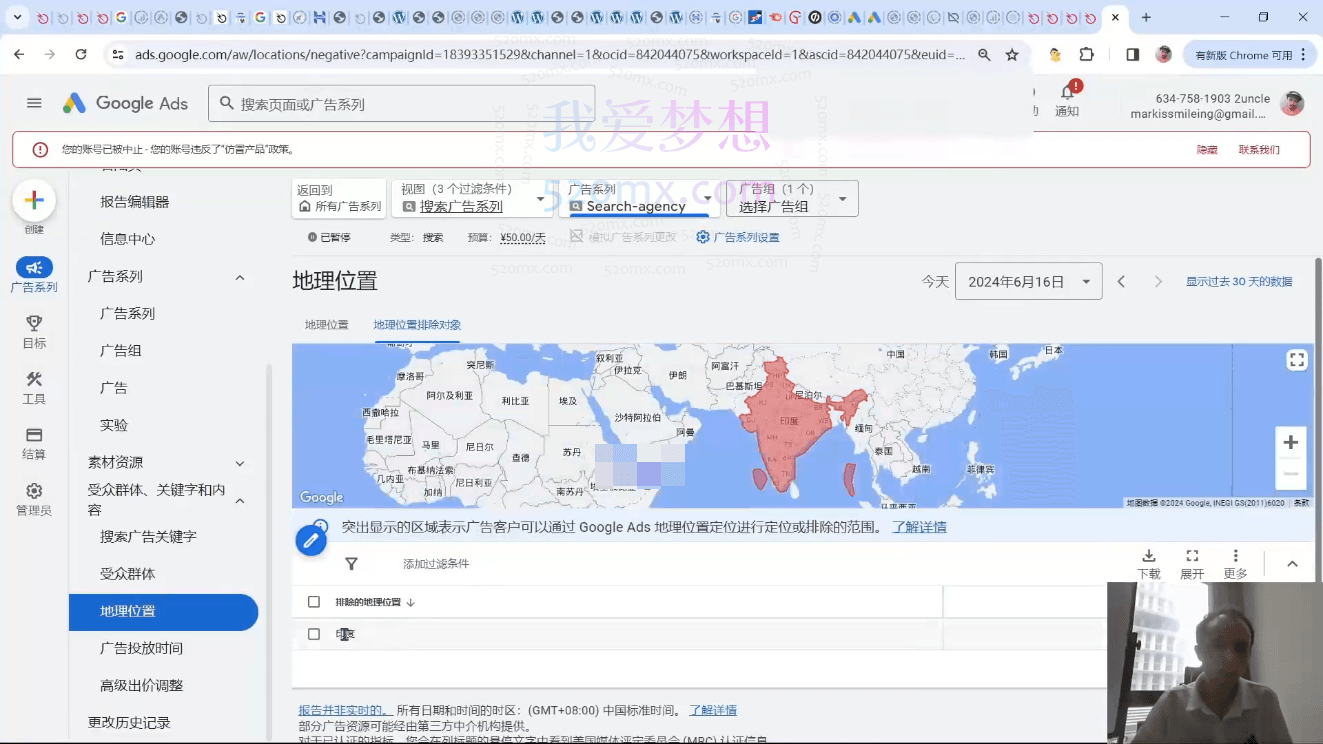Check the 印度 row checkbox
Screen dimensions: 1323x744
pos(314,634)
